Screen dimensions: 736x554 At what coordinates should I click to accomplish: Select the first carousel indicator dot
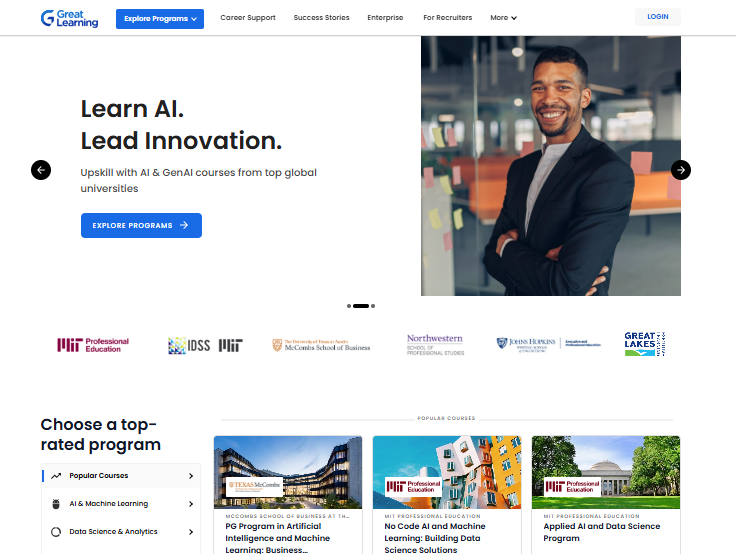[x=349, y=306]
